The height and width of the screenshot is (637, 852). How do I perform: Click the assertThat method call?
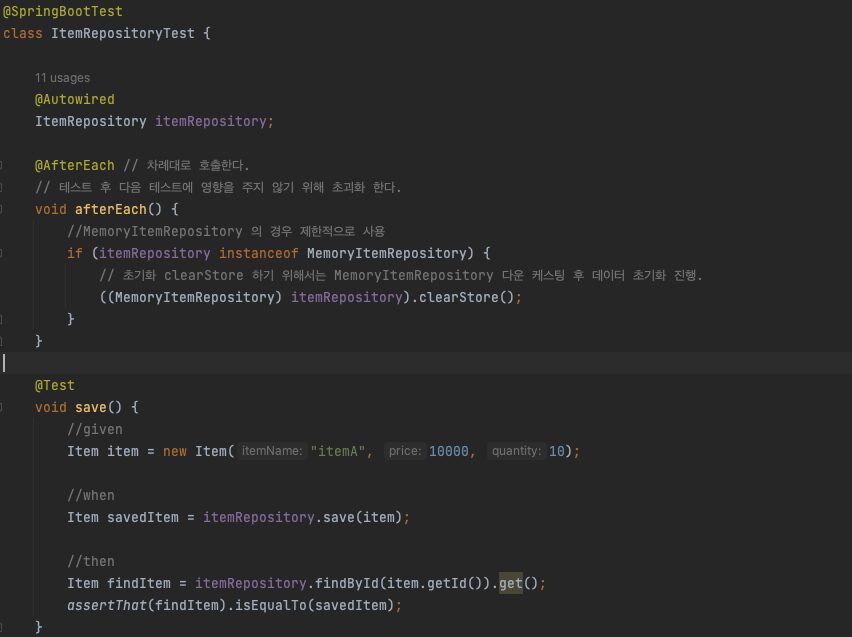pos(107,605)
